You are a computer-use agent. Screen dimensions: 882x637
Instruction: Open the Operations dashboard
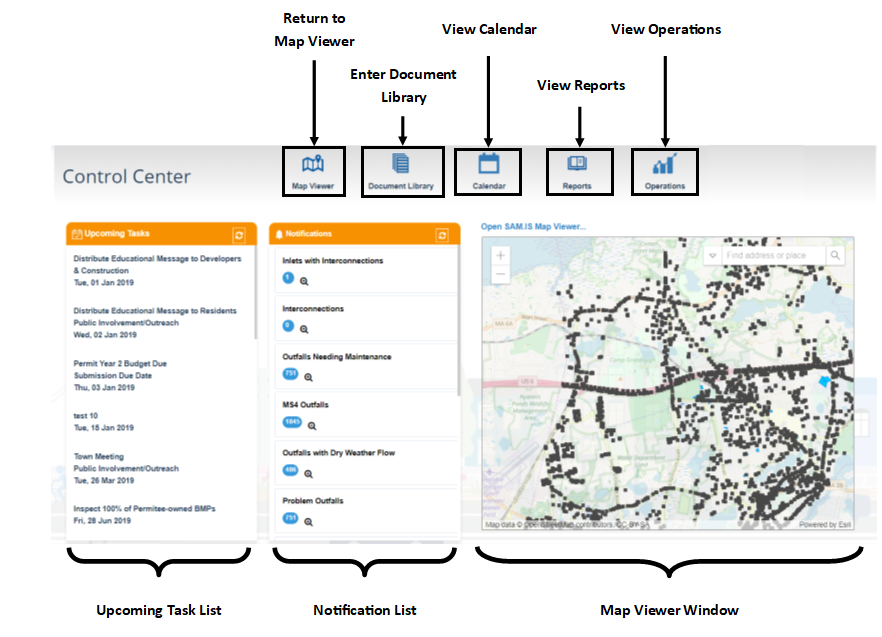click(664, 171)
